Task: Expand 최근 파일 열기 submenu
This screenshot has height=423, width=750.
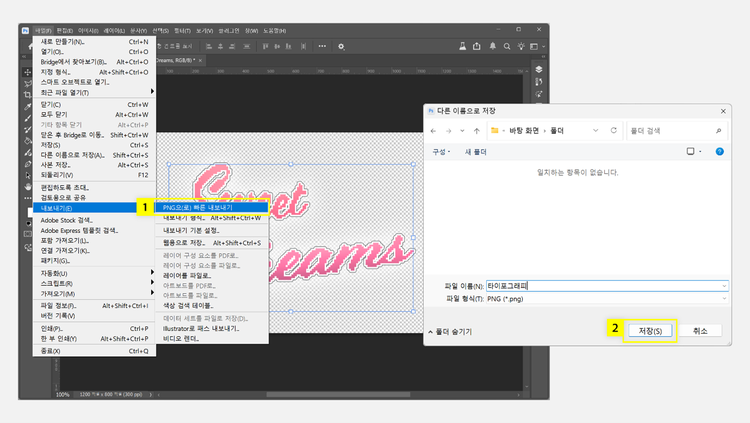Action: pyautogui.click(x=94, y=92)
